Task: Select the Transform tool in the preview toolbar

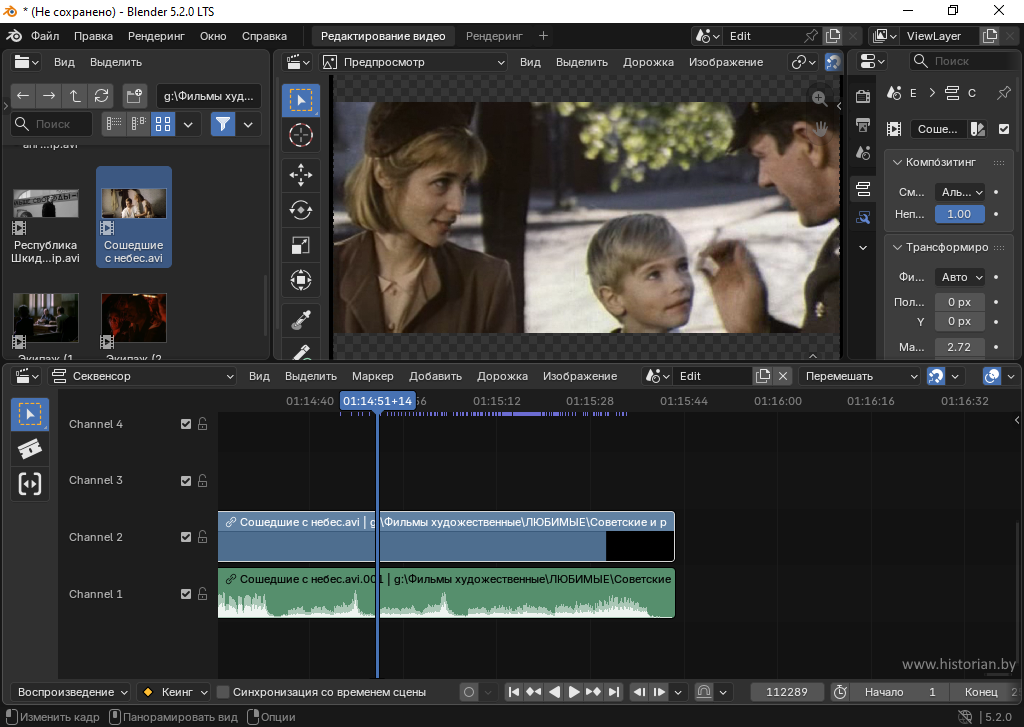Action: pos(300,280)
